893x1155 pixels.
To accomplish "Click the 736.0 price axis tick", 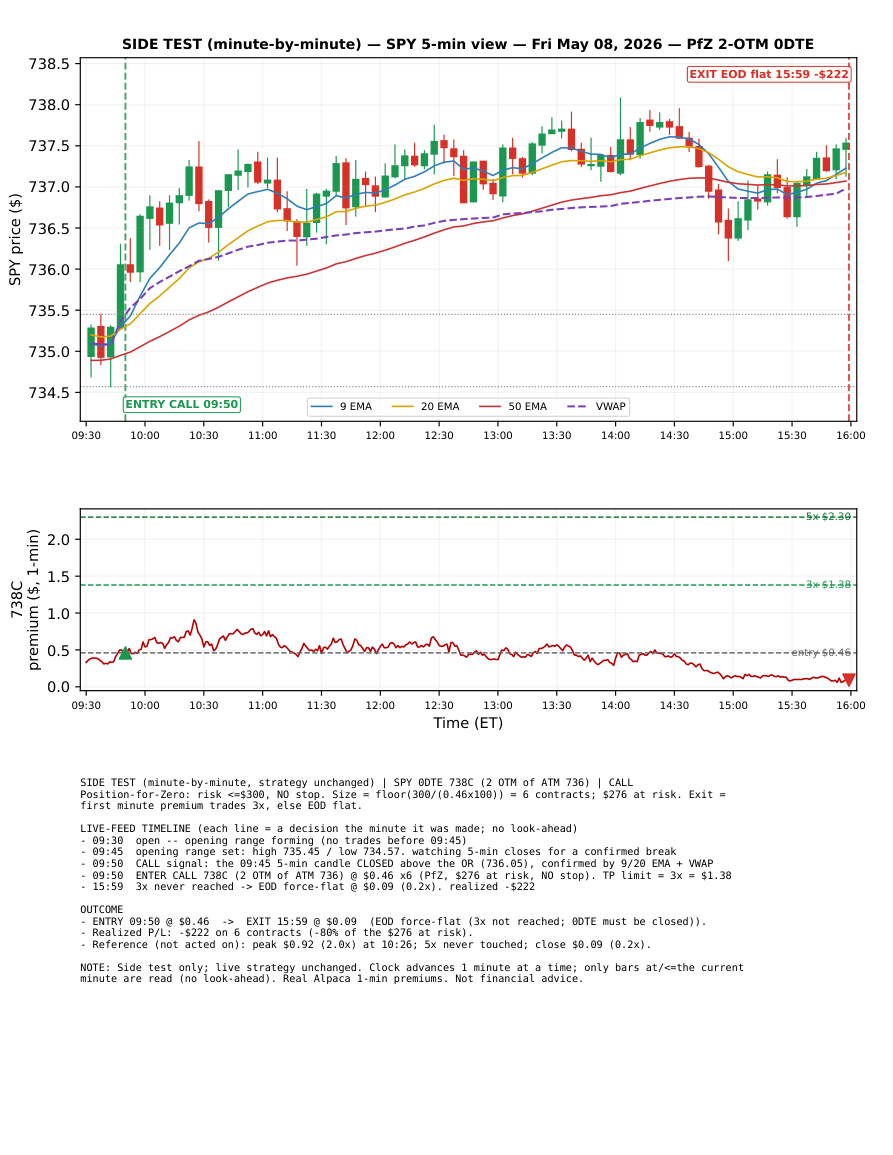I will click(x=49, y=270).
